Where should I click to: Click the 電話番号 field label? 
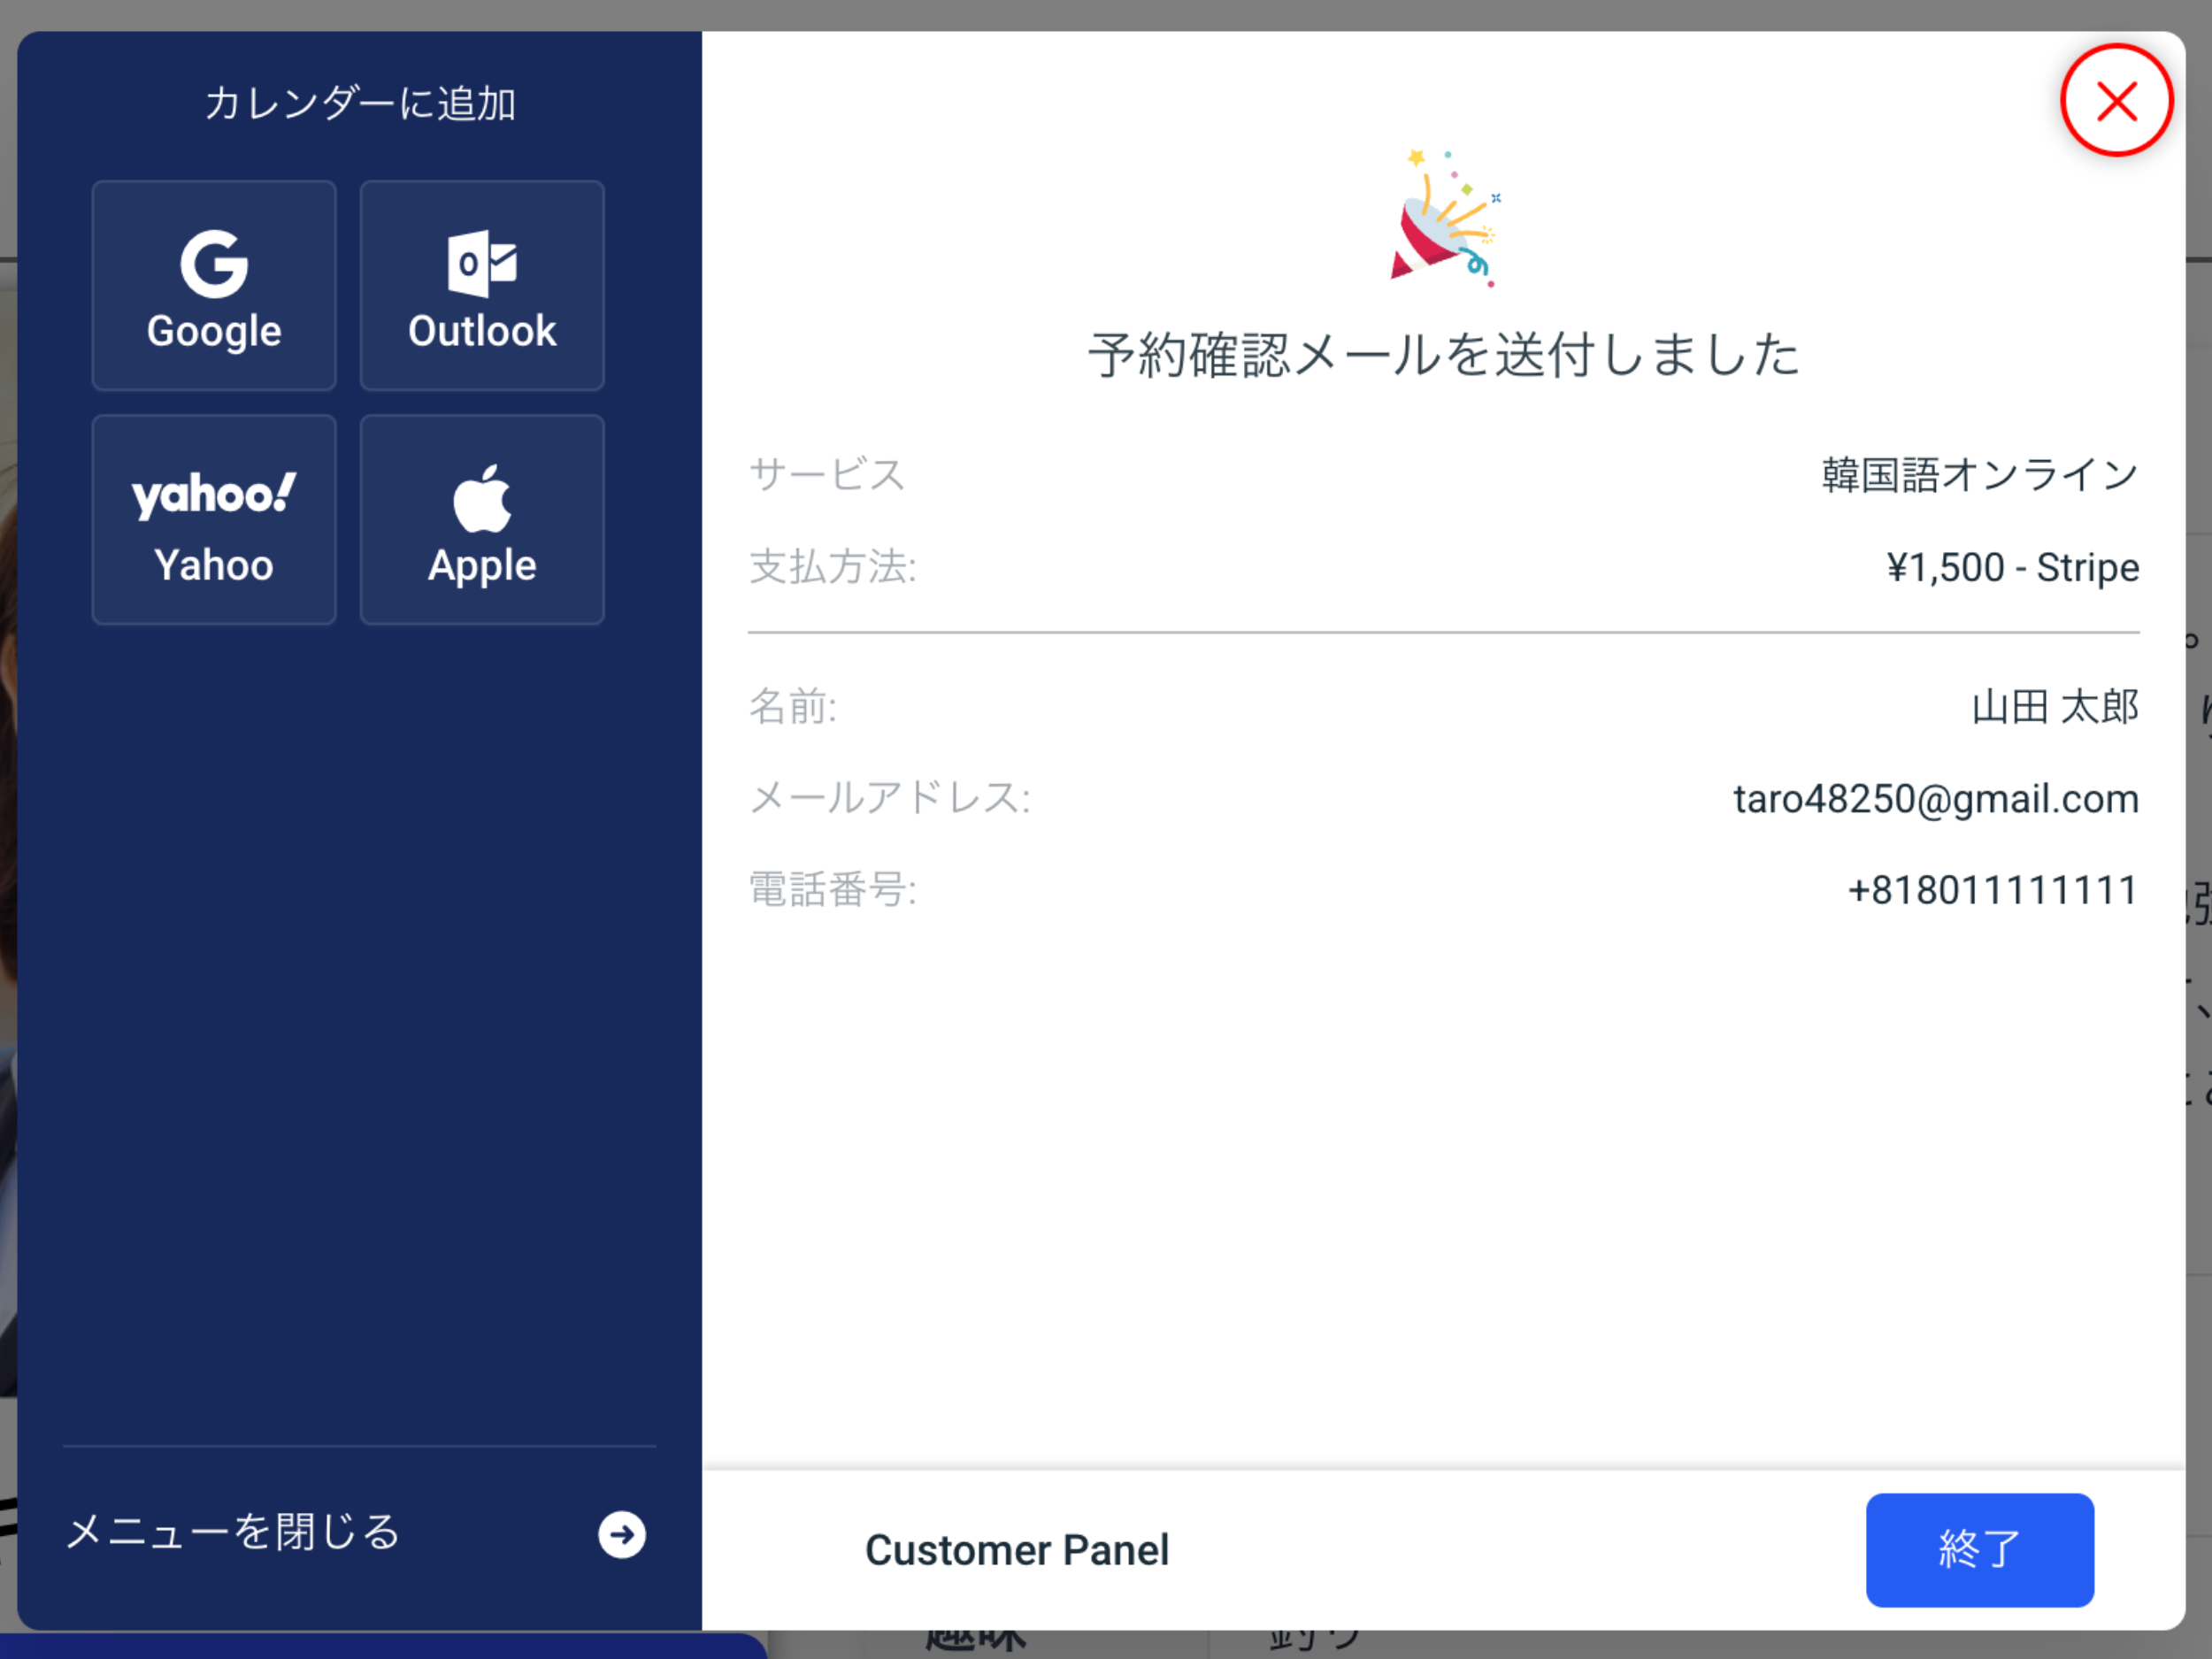pyautogui.click(x=832, y=890)
